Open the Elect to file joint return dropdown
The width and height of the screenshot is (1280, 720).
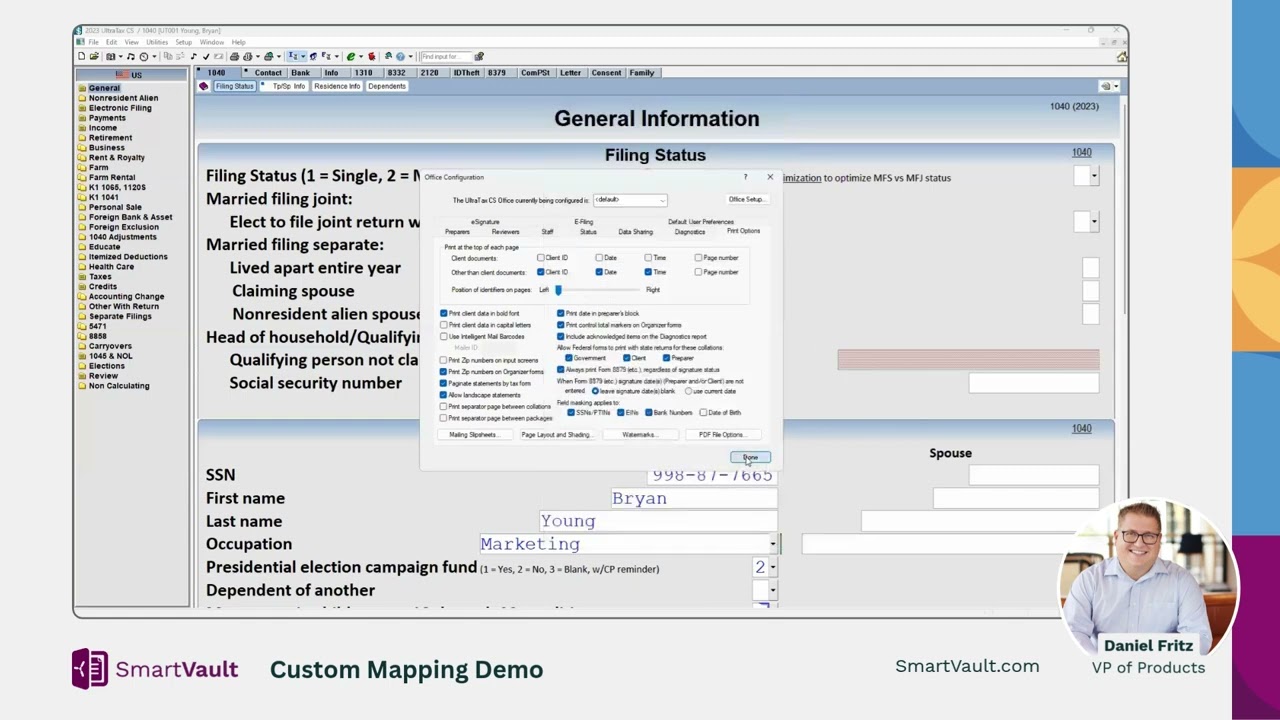tap(1094, 221)
